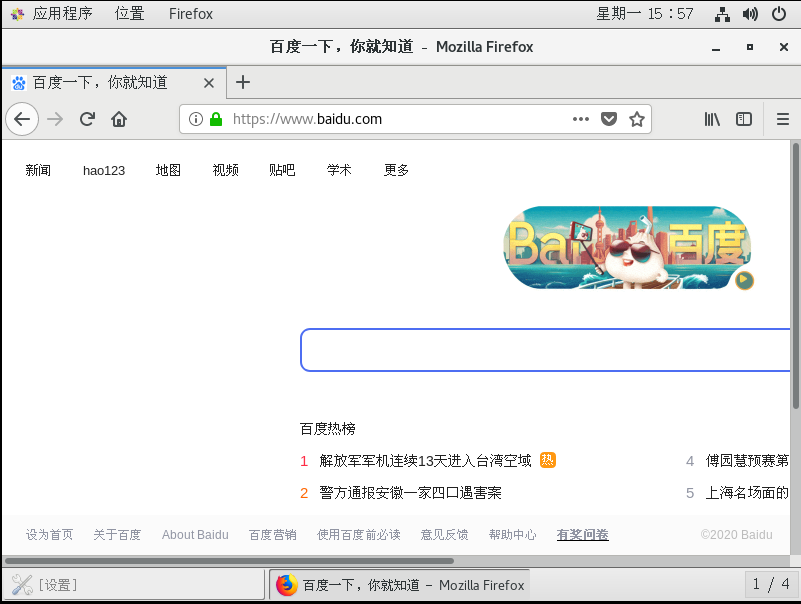Click the forward navigation arrow
Viewport: 801px width, 604px height.
tap(55, 119)
